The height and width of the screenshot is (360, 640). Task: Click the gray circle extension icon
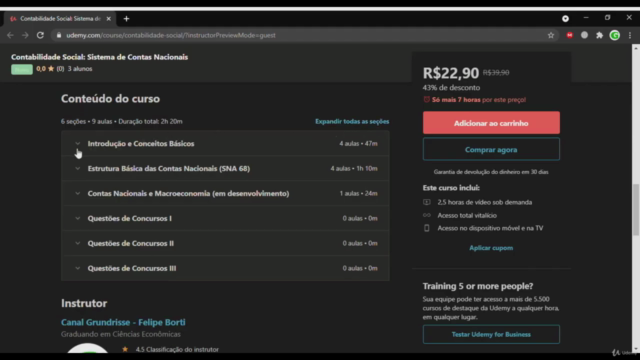pos(584,36)
